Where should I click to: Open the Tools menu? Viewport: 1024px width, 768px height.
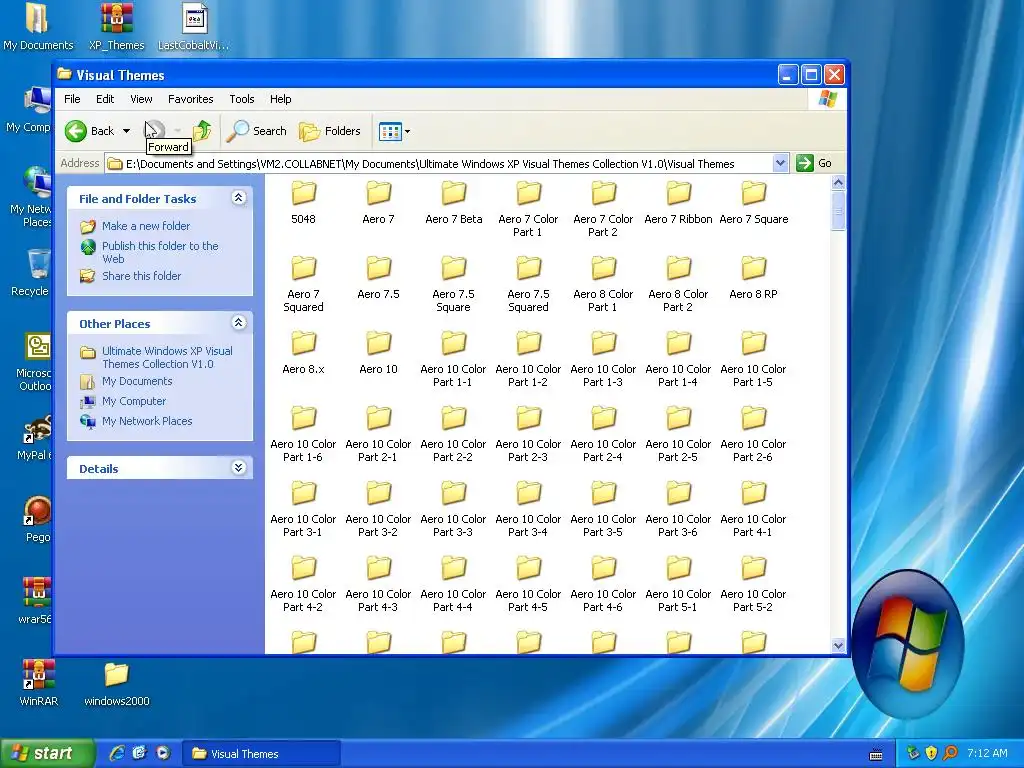[x=242, y=99]
